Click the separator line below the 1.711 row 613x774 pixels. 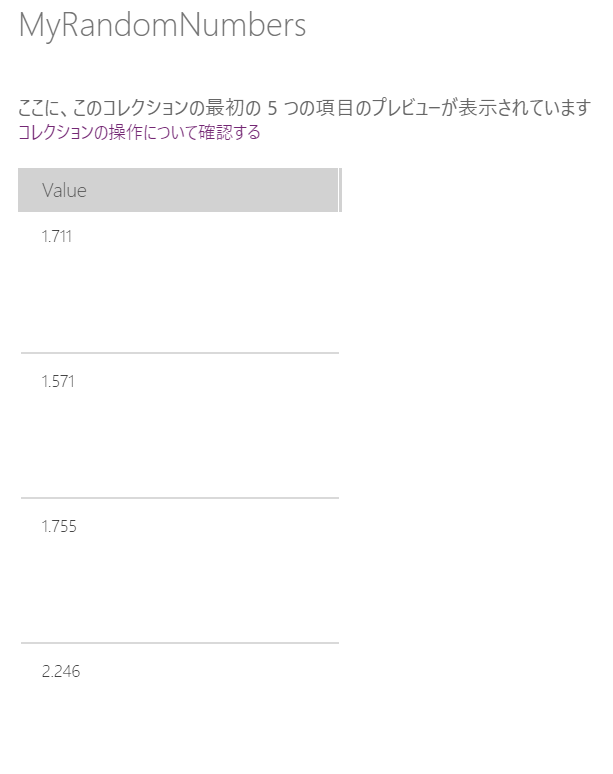[x=180, y=353]
